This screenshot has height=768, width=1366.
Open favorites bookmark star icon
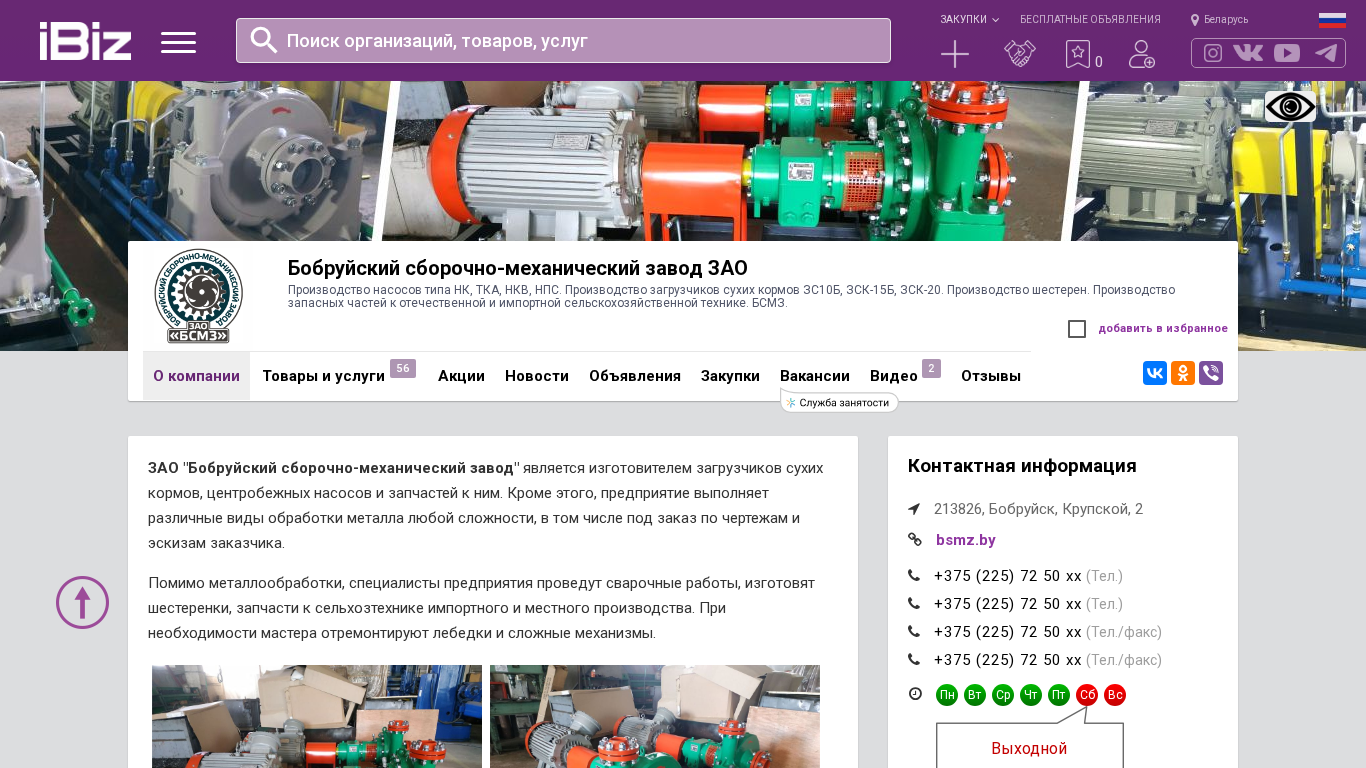pos(1077,54)
